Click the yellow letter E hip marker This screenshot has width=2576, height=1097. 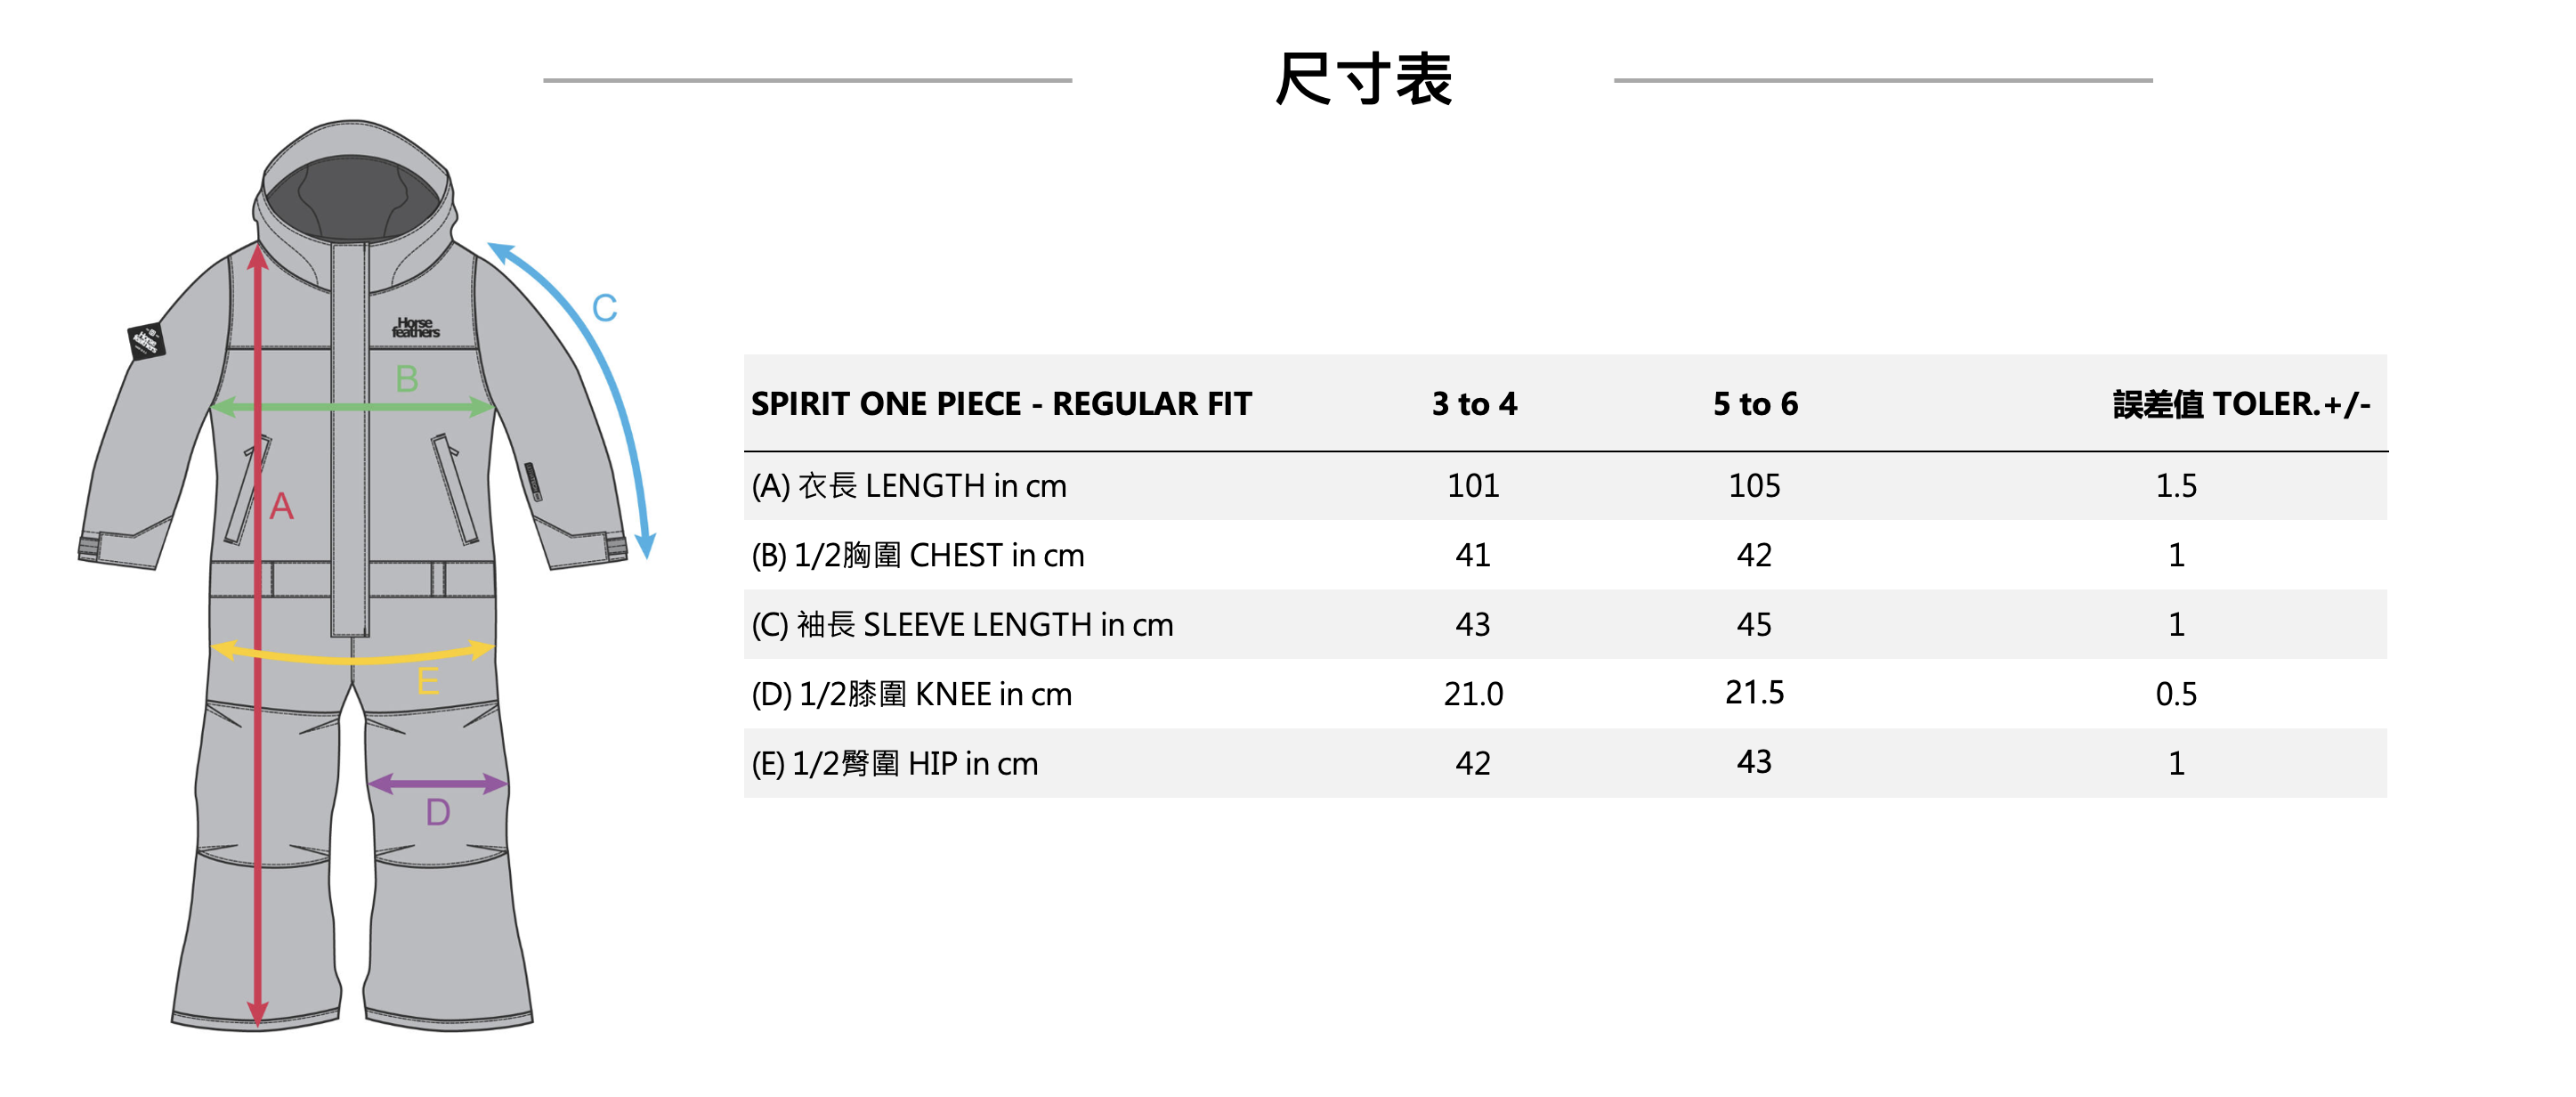pyautogui.click(x=427, y=681)
